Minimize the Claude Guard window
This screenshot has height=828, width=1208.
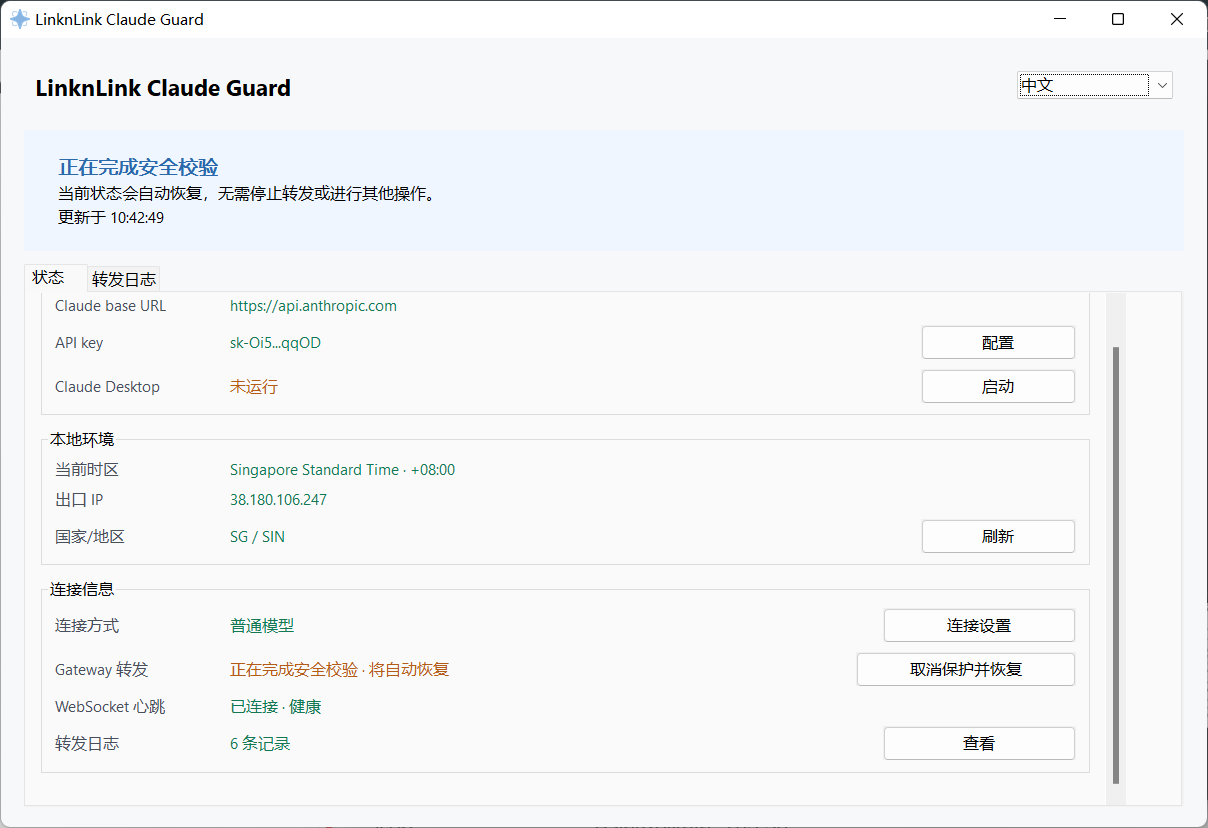(x=1060, y=19)
